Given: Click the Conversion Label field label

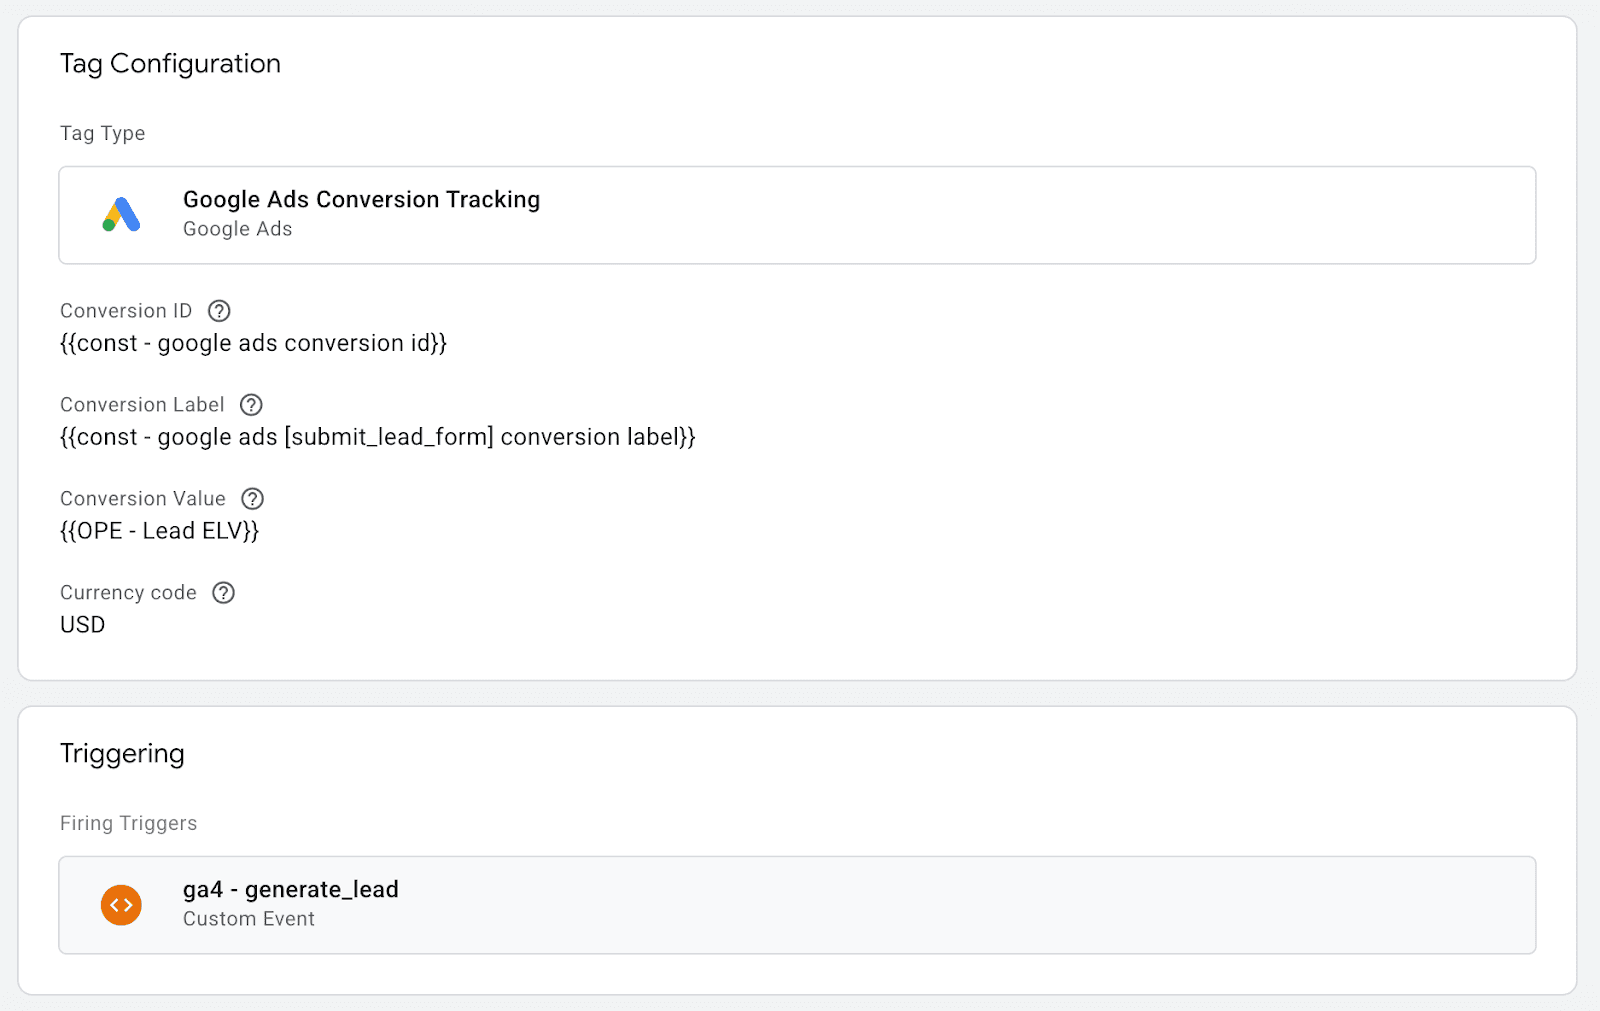Looking at the screenshot, I should 142,405.
